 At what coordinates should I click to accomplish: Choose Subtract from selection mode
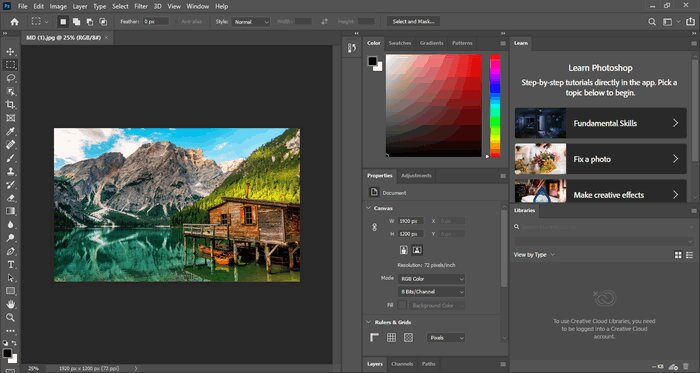(90, 21)
